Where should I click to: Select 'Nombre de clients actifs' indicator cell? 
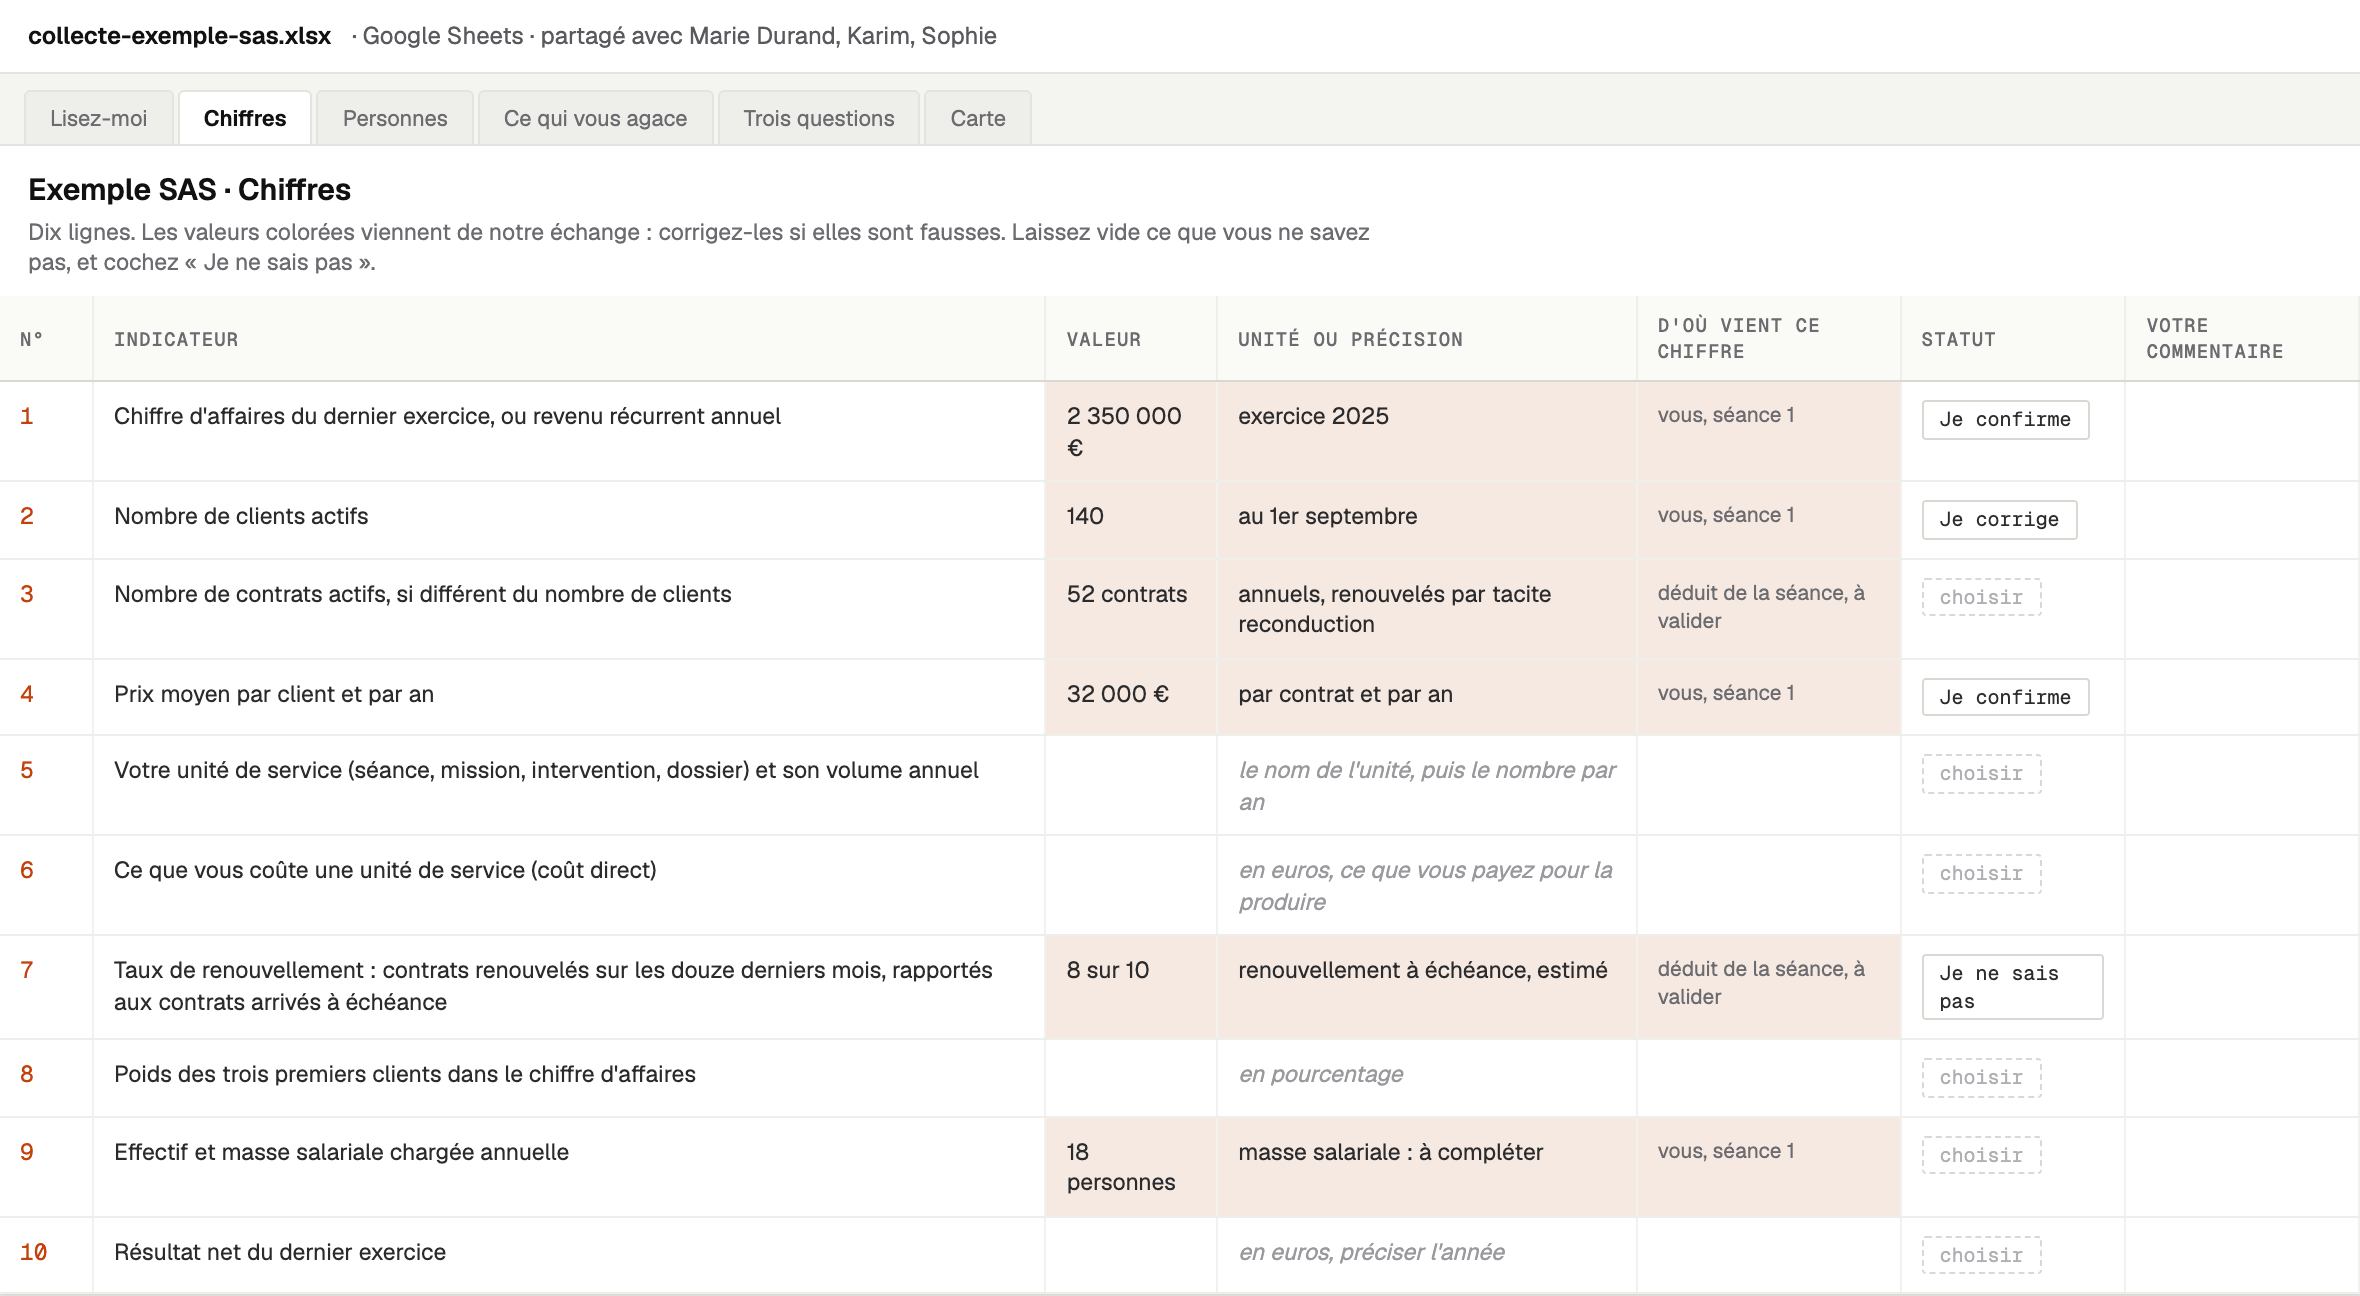tap(569, 520)
